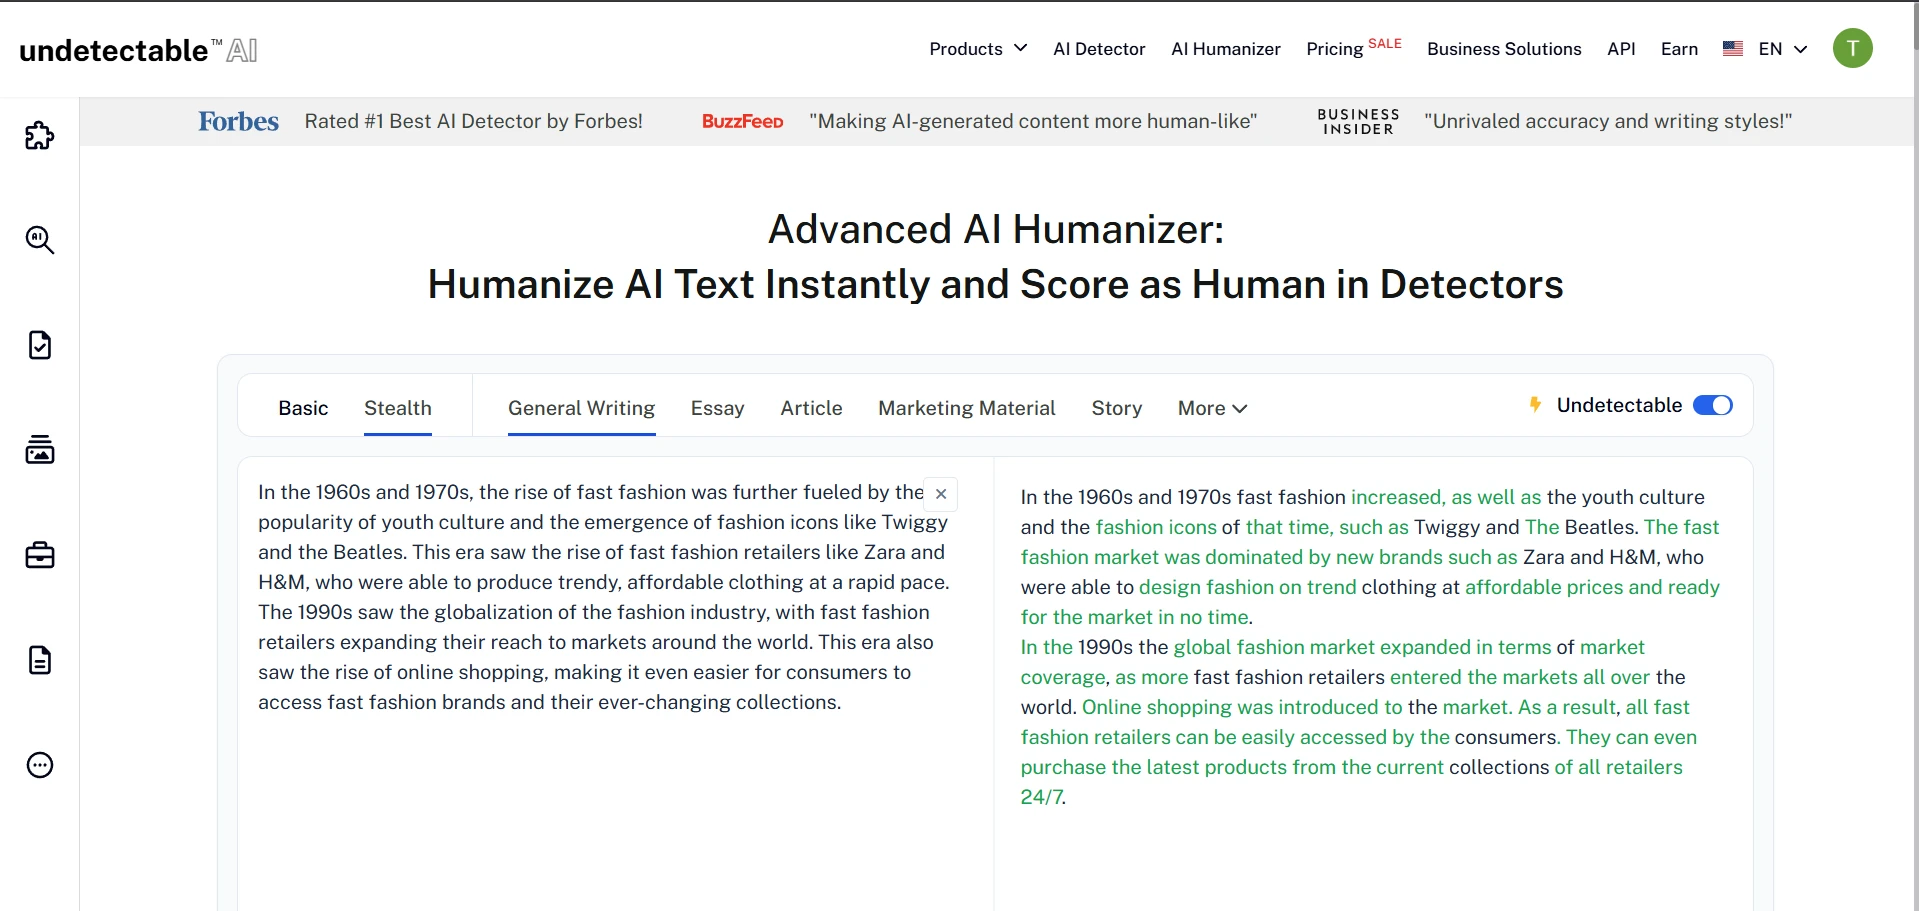Select the General Writing tab

point(582,408)
